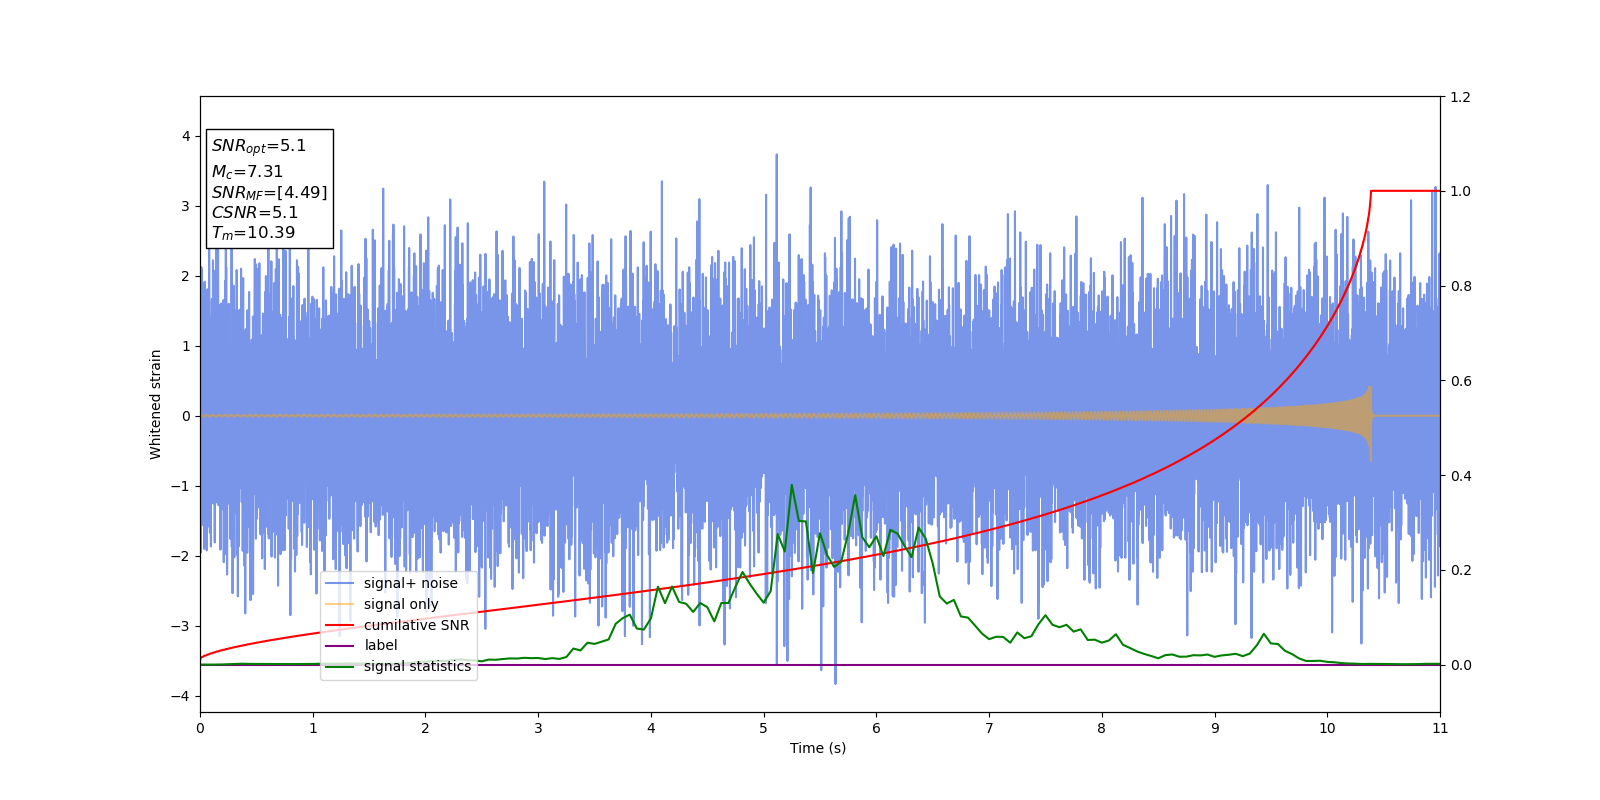Click x-axis tick label 11
Viewport: 1600px width, 800px height.
(1440, 728)
